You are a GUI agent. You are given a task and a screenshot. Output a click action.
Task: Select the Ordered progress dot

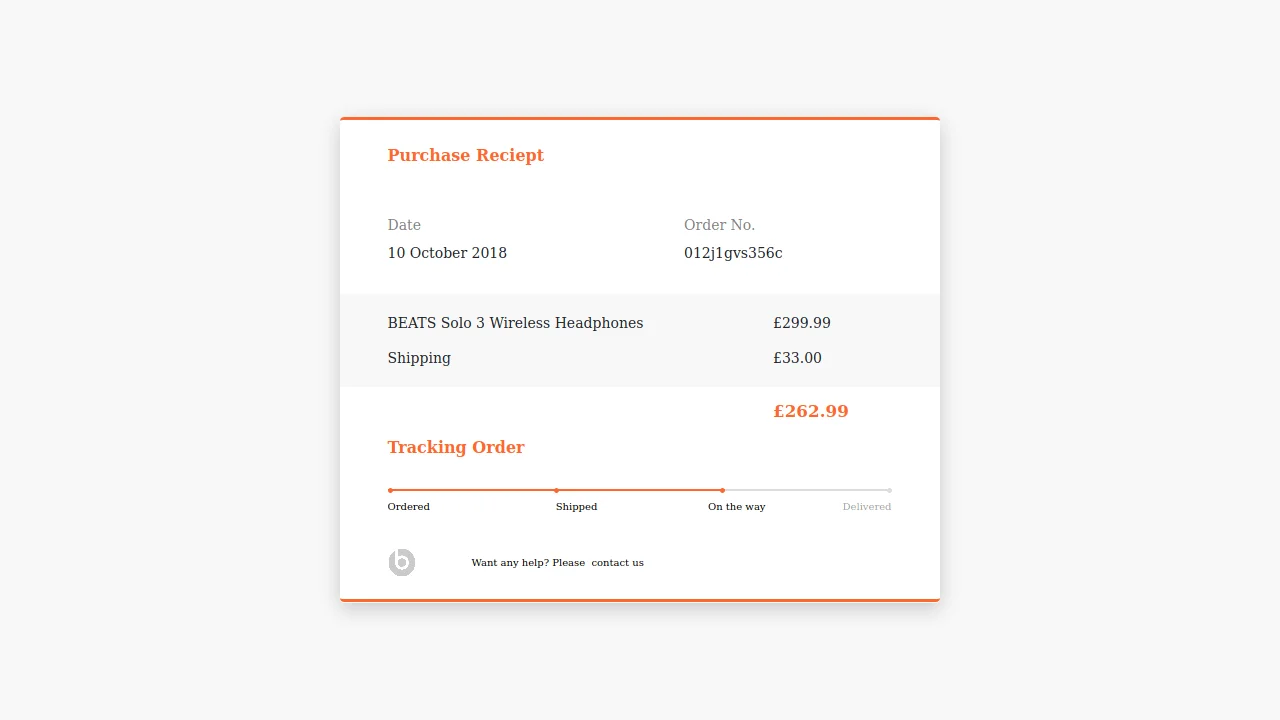point(388,490)
